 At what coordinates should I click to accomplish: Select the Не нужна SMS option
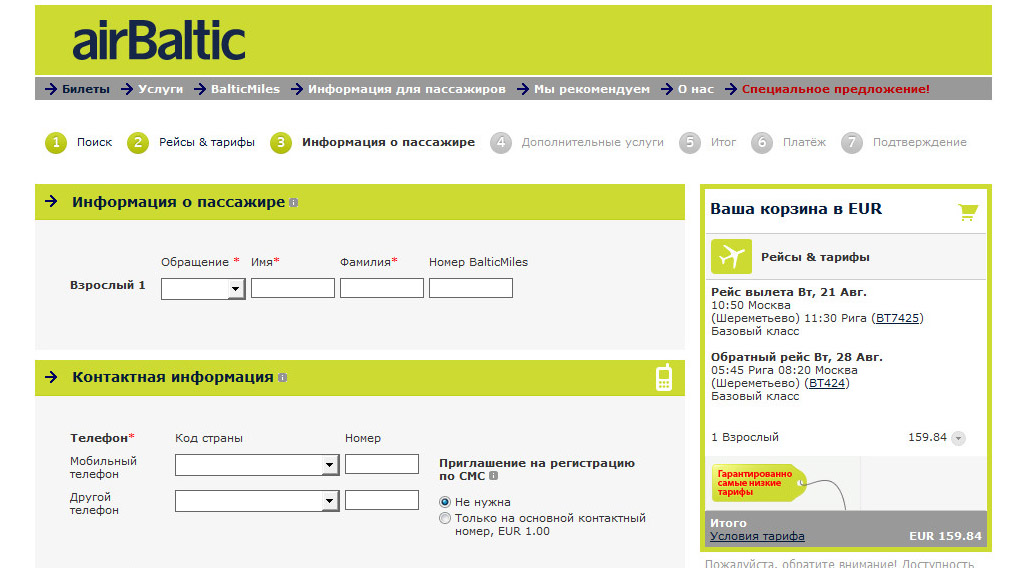pyautogui.click(x=445, y=502)
